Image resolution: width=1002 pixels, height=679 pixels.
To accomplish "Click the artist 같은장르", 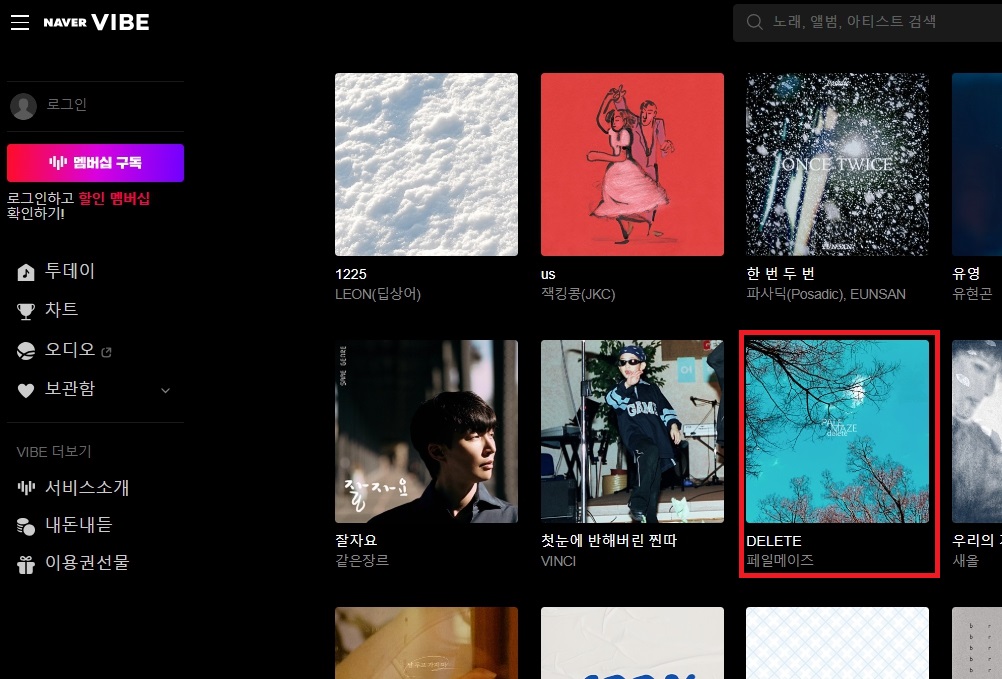I will pyautogui.click(x=362, y=561).
